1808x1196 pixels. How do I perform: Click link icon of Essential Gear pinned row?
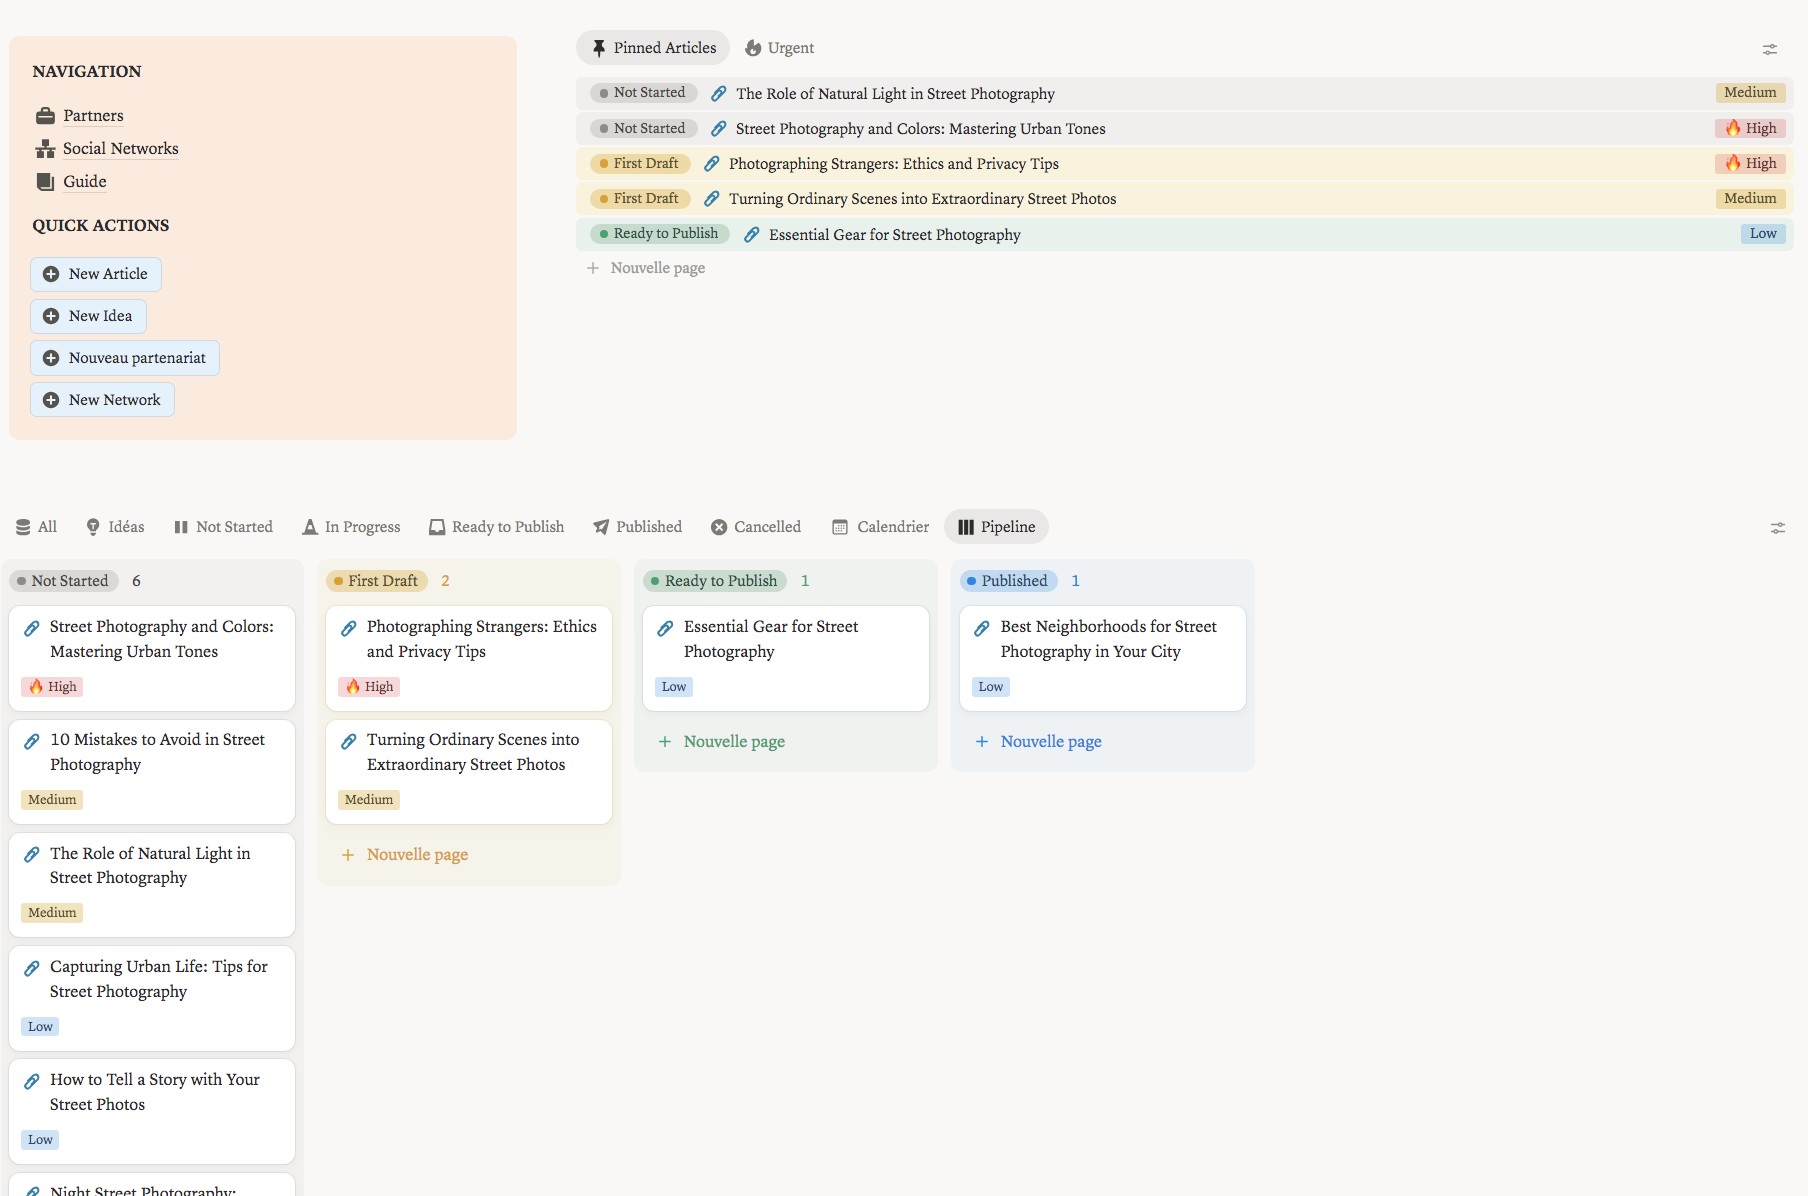click(x=752, y=235)
